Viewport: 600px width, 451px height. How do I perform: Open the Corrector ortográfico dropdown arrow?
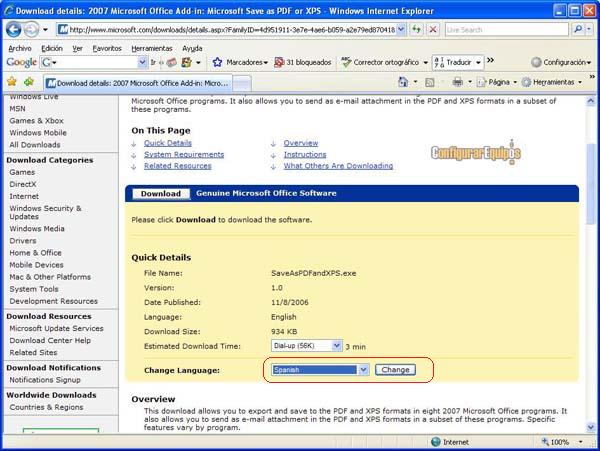(425, 62)
